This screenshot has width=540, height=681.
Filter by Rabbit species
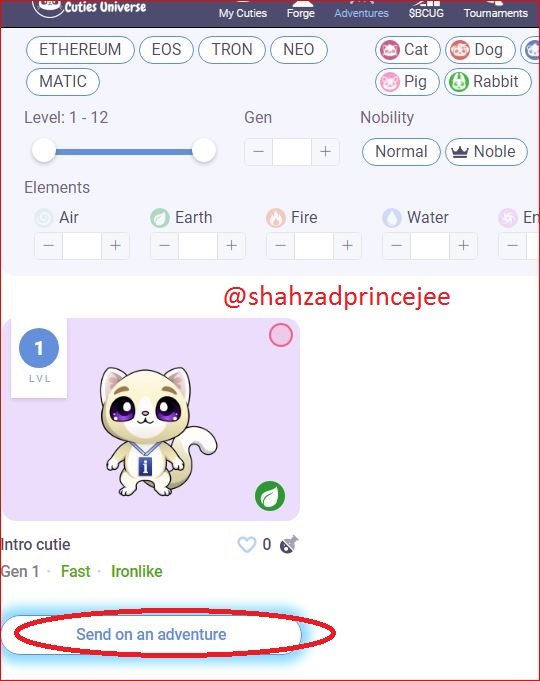point(487,82)
